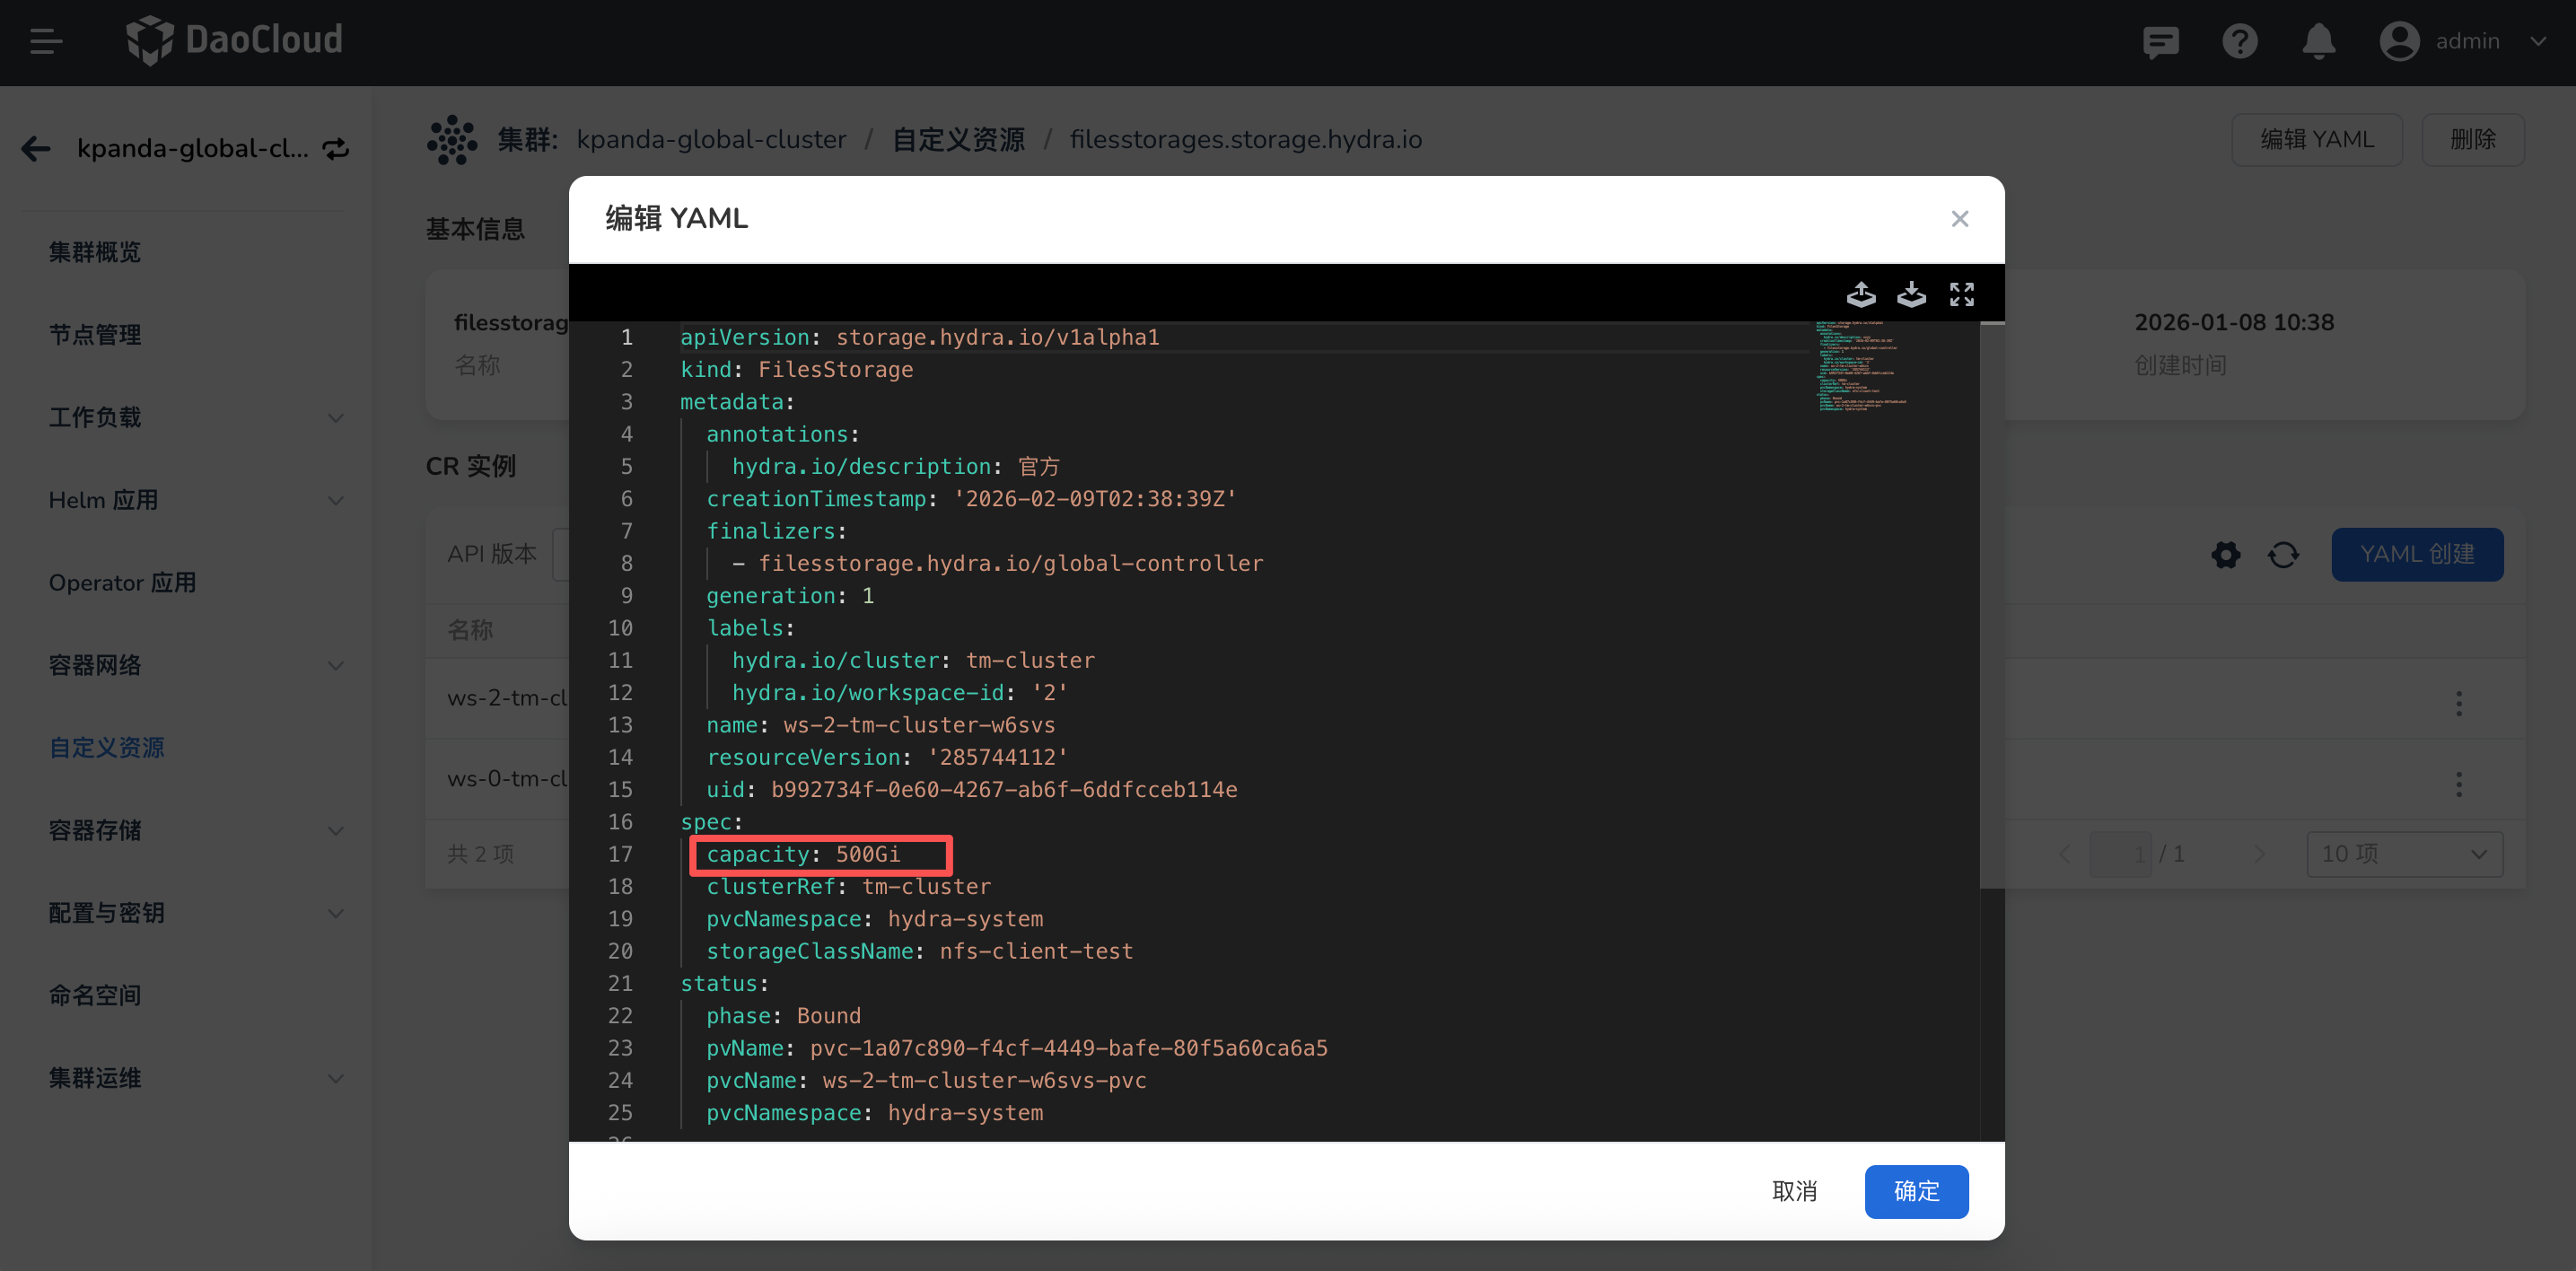Click the back arrow beside kpanda-global-cluster
The image size is (2576, 1271).
36,149
